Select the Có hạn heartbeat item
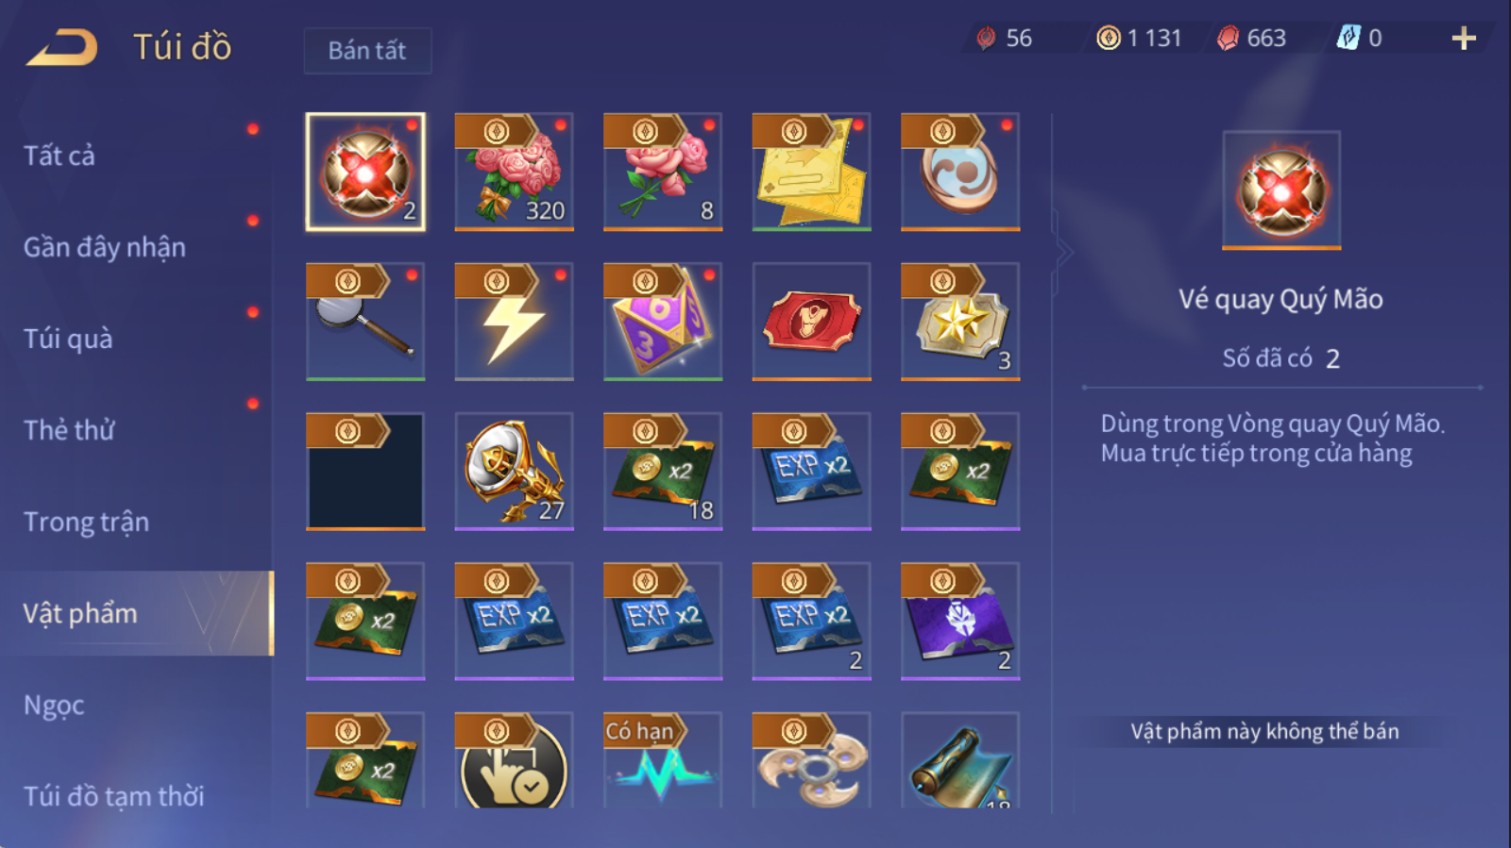The width and height of the screenshot is (1511, 848). (x=663, y=760)
